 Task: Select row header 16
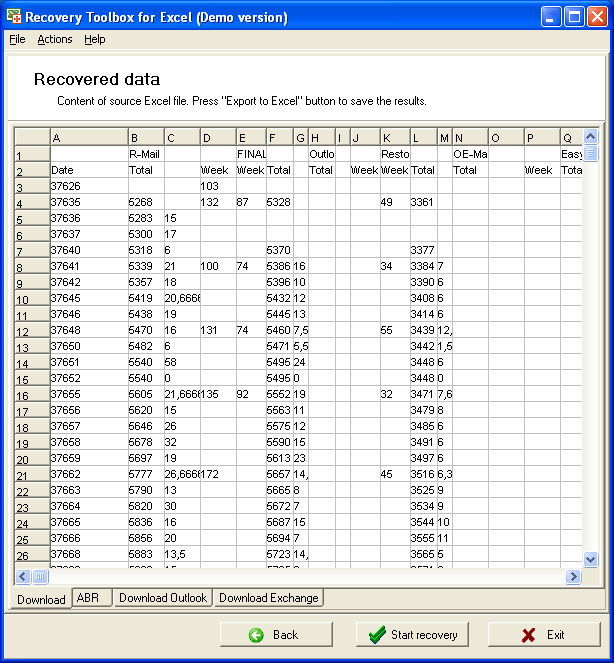point(32,395)
